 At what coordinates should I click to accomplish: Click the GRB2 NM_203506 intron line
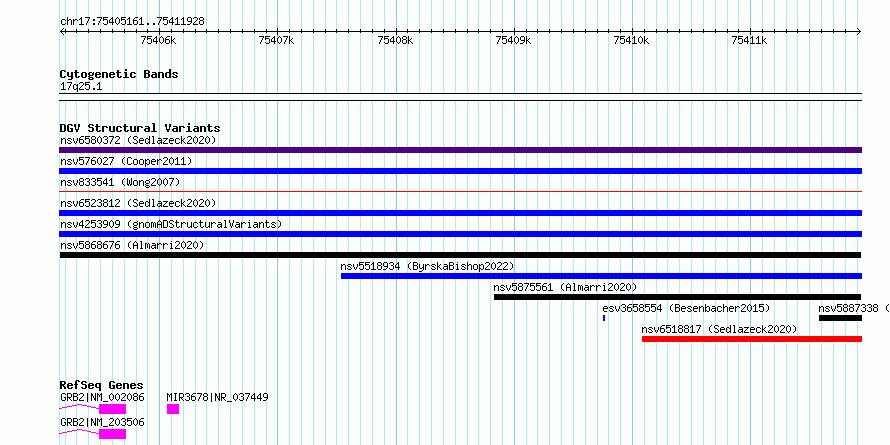(x=79, y=432)
